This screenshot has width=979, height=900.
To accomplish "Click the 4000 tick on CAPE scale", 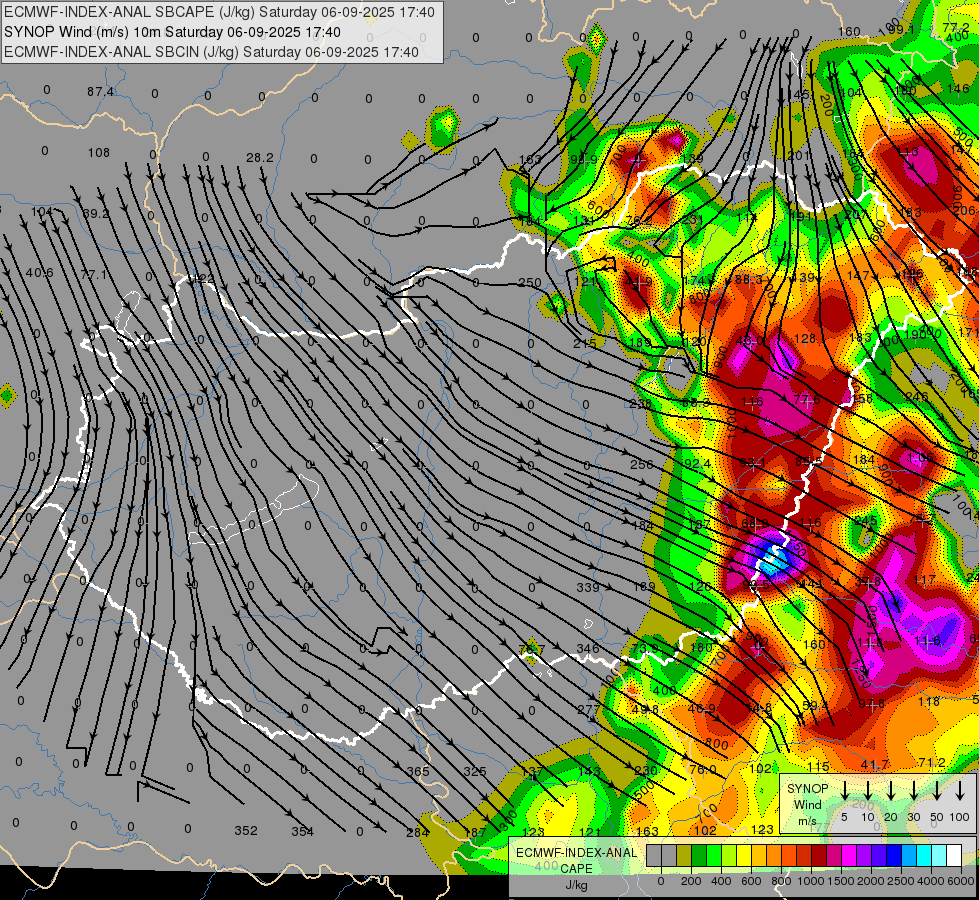I will click(930, 881).
